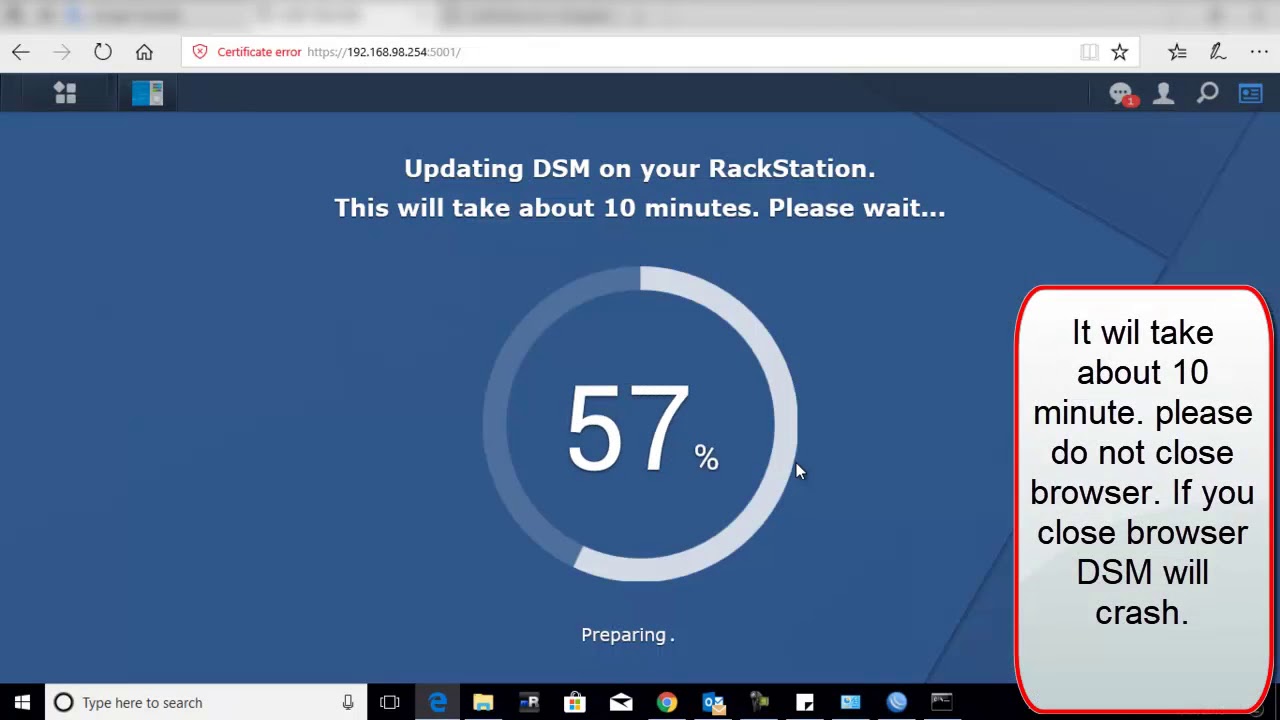Open Task View from the taskbar

(390, 703)
